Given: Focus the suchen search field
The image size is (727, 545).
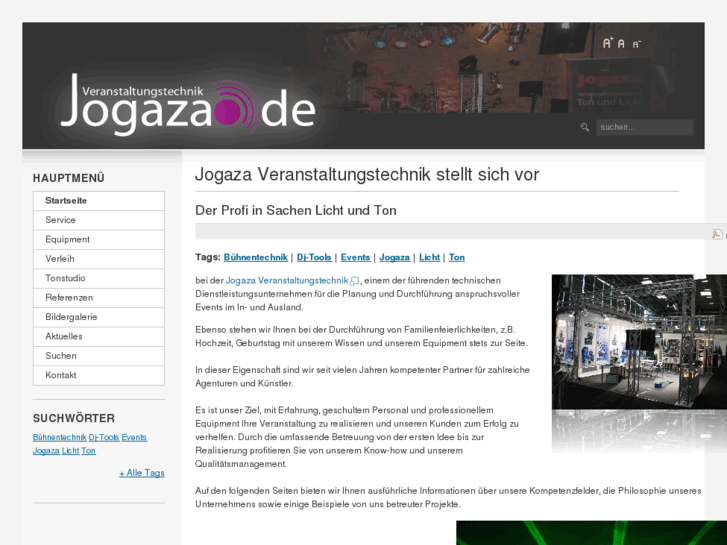Looking at the screenshot, I should [644, 127].
